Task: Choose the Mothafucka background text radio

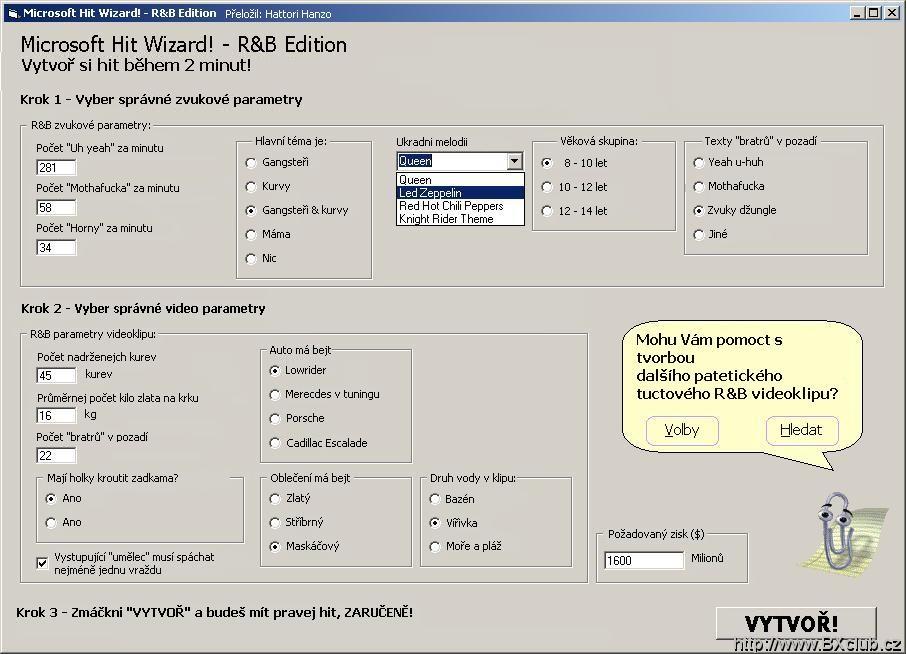Action: (x=699, y=187)
